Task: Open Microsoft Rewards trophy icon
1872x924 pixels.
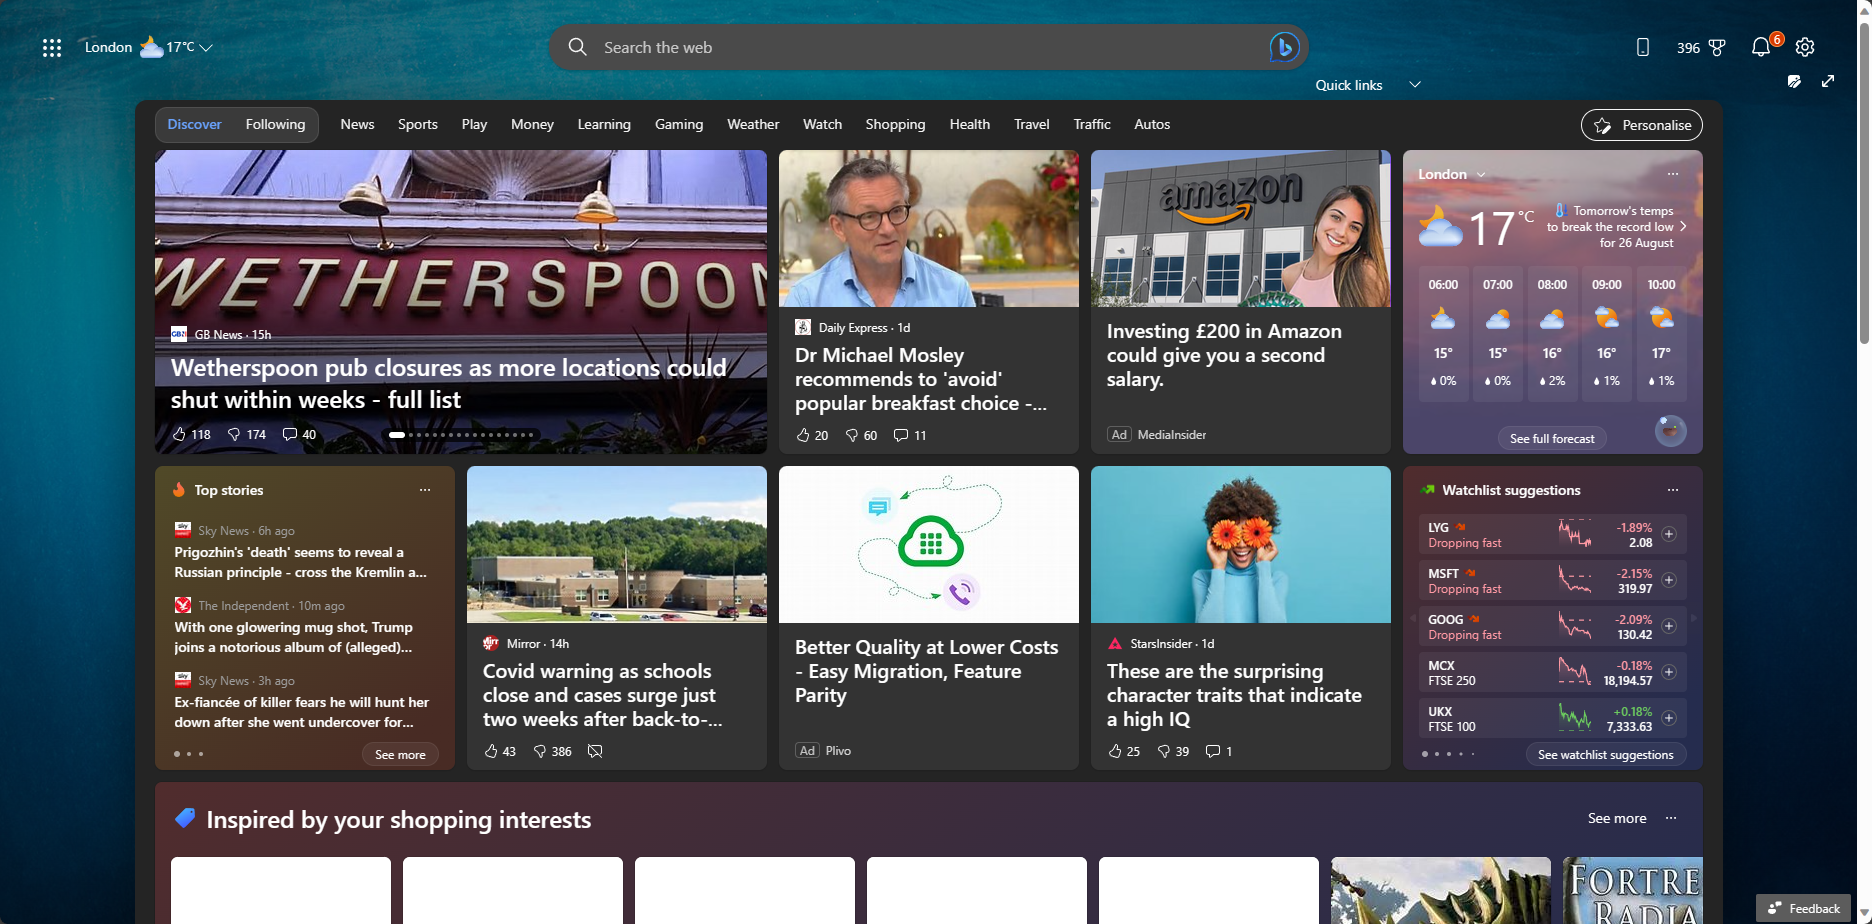Action: coord(1717,47)
